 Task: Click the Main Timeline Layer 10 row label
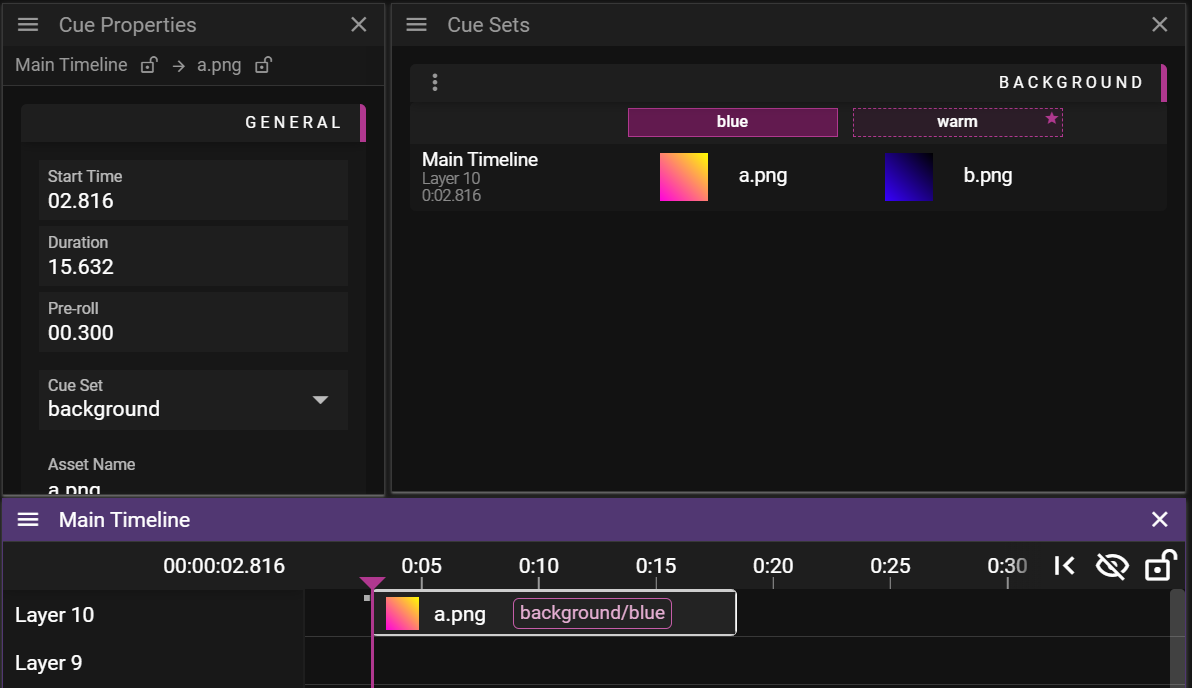pyautogui.click(x=480, y=177)
